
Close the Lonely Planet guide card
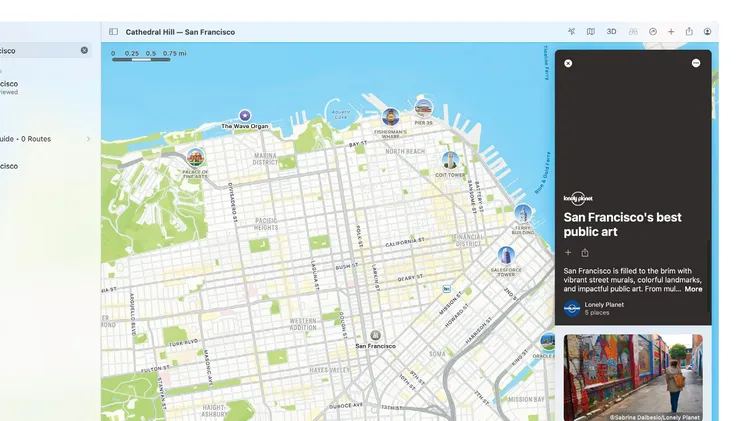[568, 63]
